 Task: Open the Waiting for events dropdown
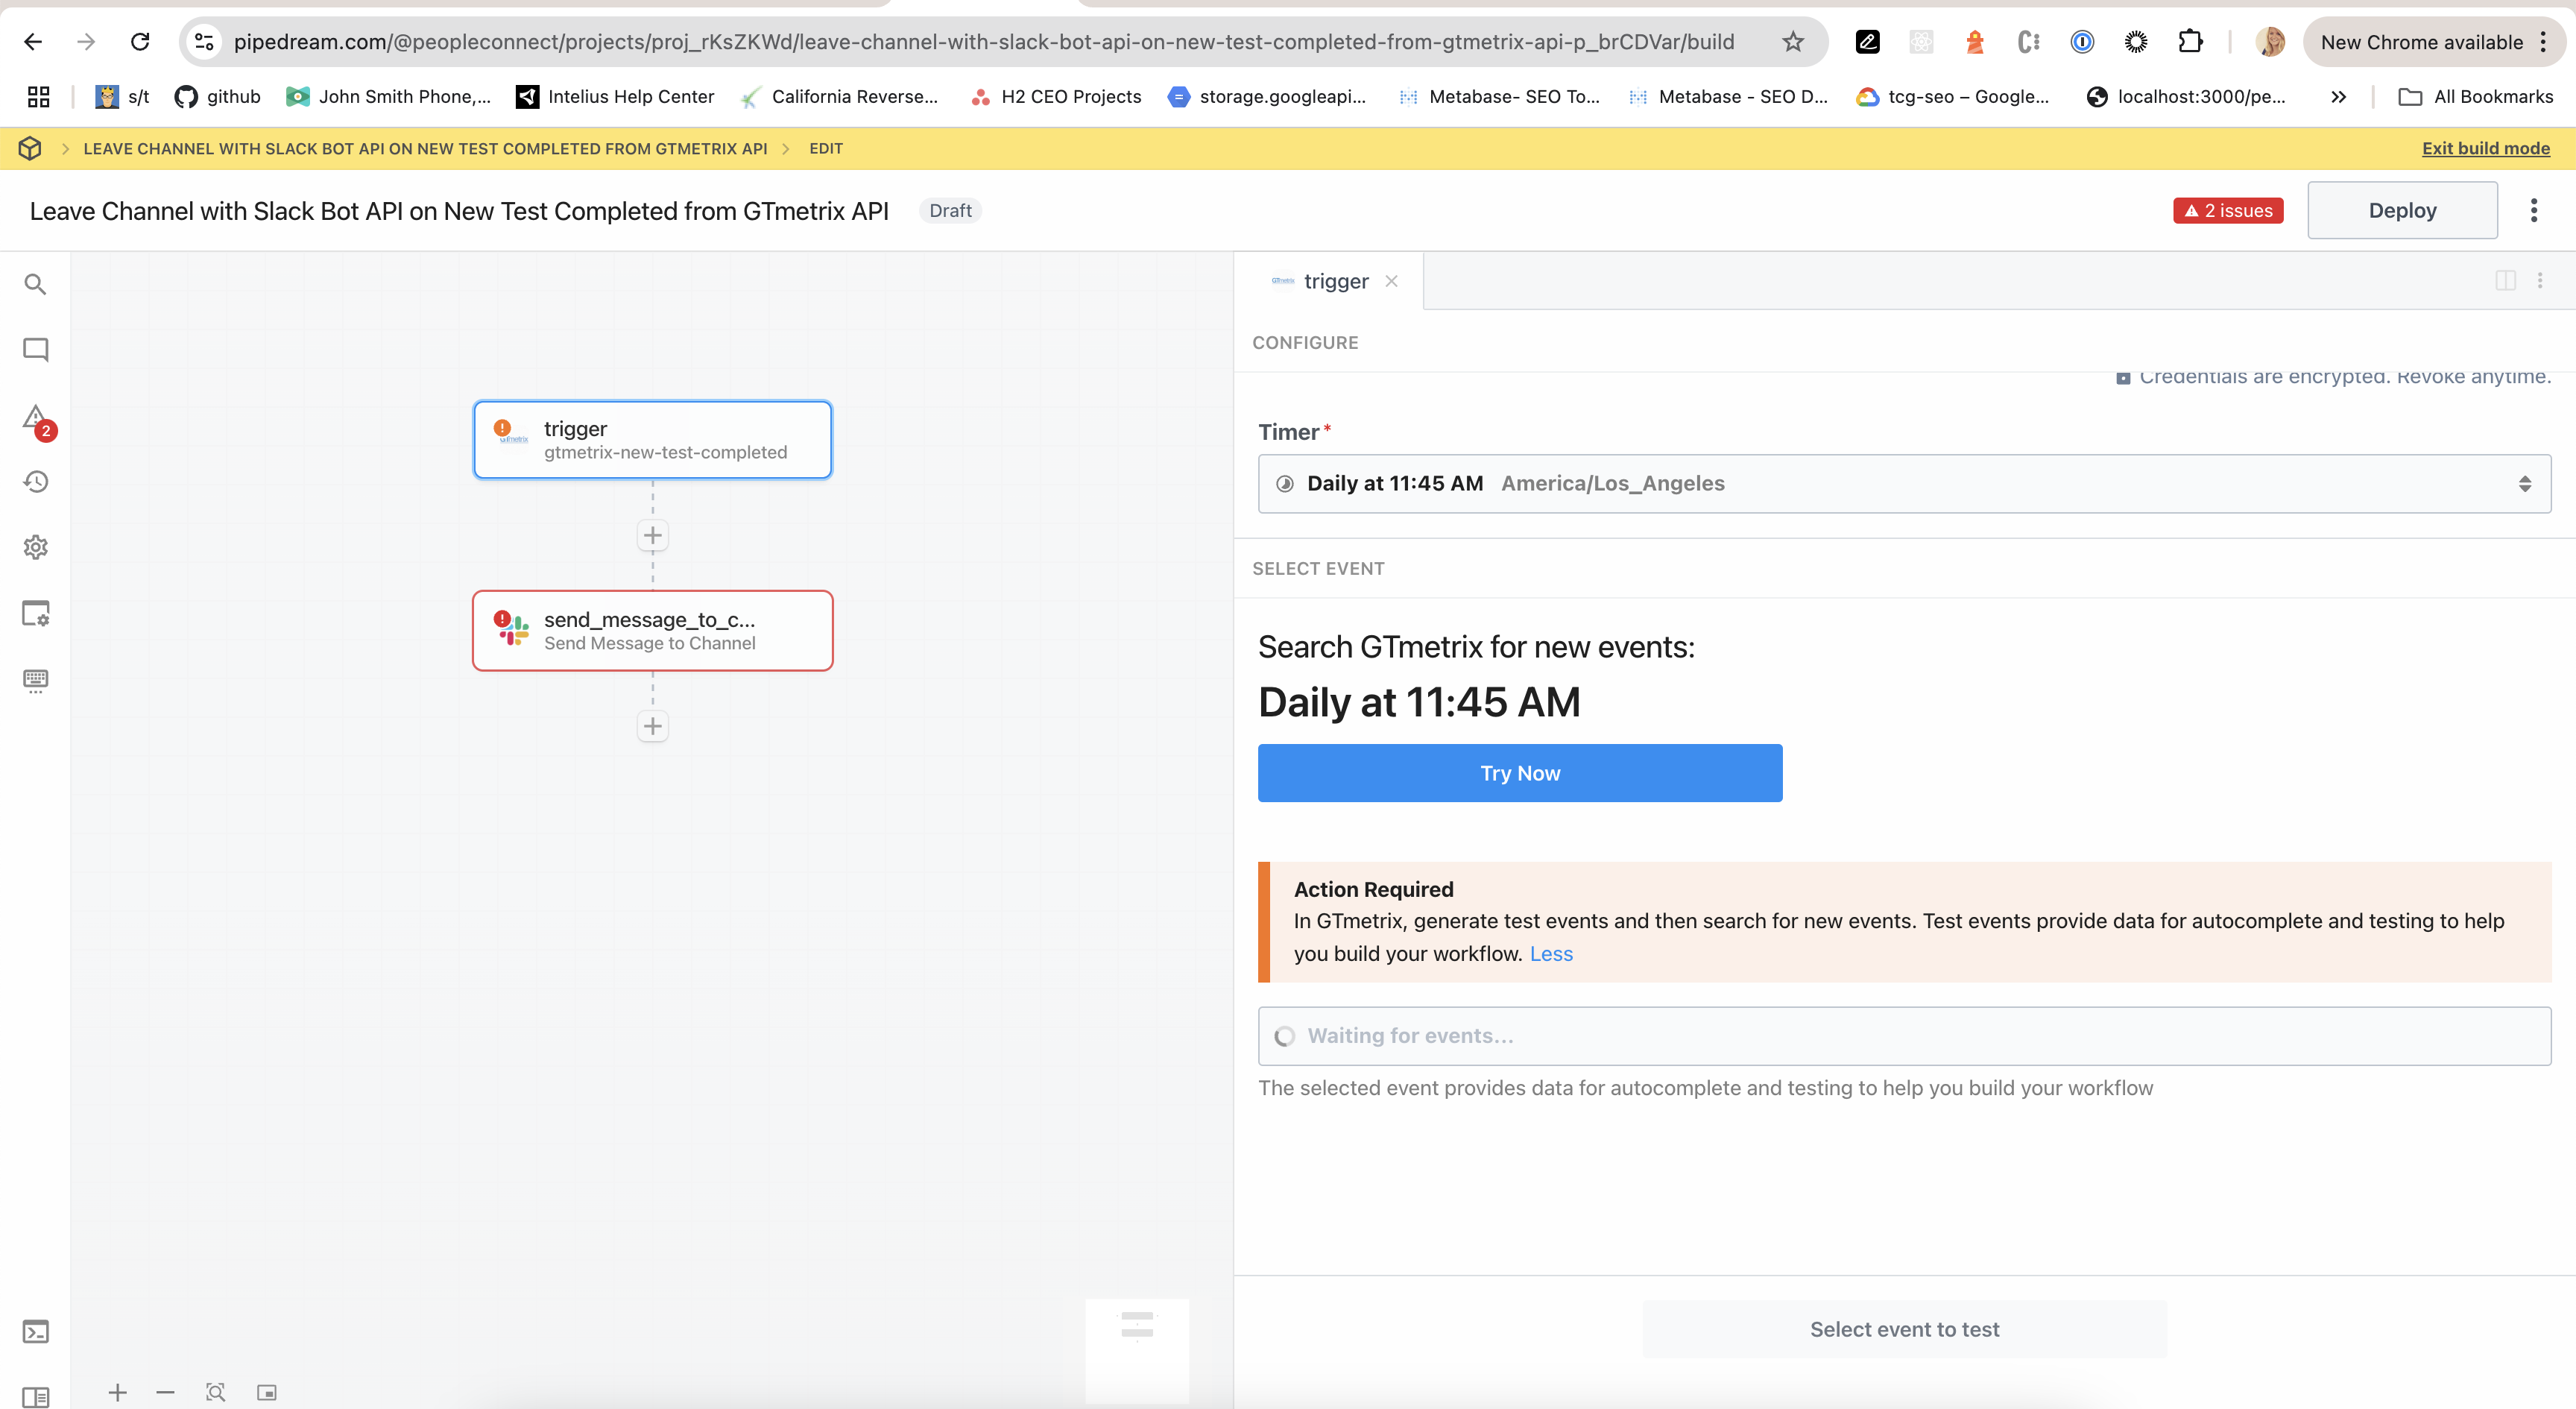pos(1904,1036)
